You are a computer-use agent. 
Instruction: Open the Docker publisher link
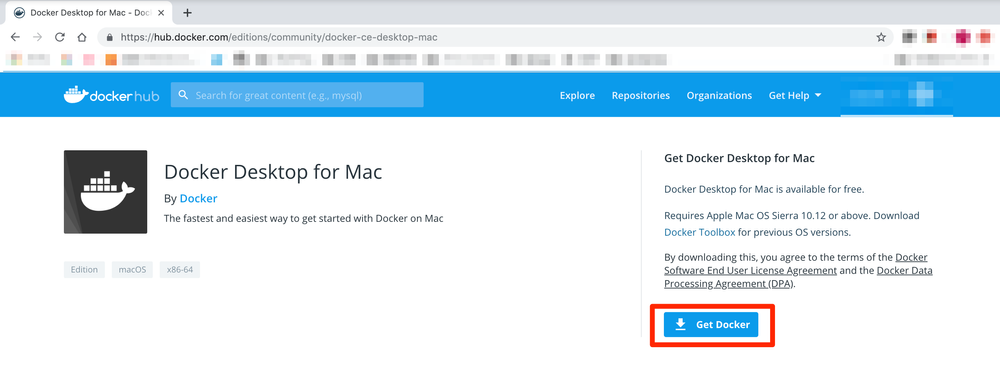[198, 198]
